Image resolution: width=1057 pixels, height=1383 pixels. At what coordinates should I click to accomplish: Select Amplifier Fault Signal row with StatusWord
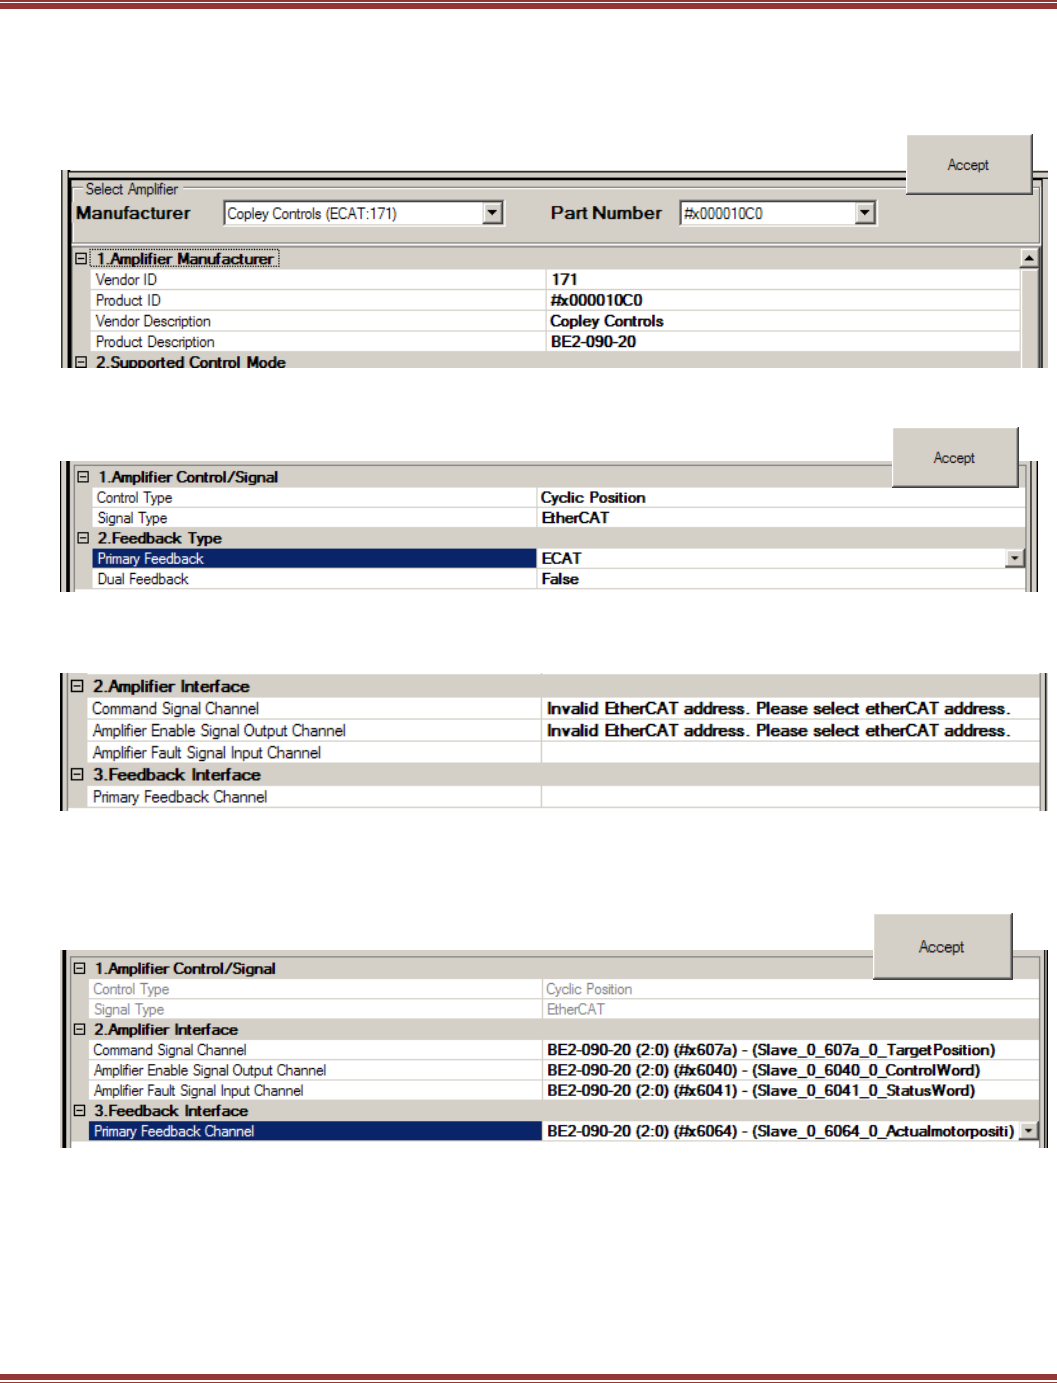click(x=565, y=1090)
